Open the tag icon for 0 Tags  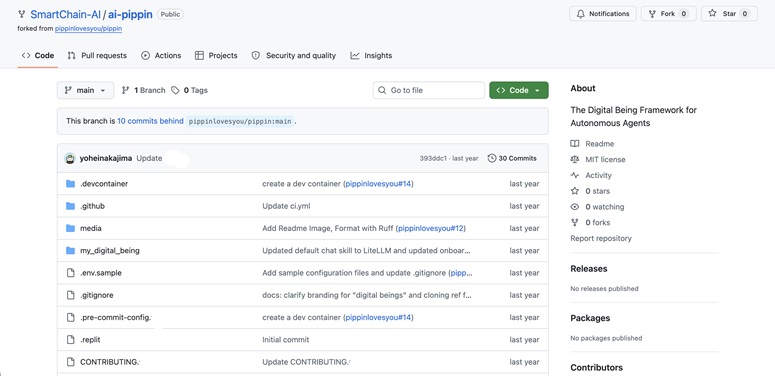175,90
